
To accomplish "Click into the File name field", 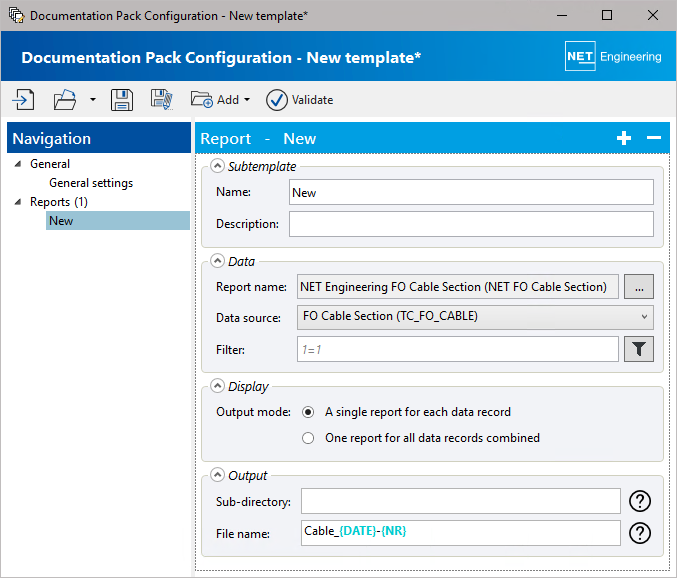I will (x=461, y=533).
